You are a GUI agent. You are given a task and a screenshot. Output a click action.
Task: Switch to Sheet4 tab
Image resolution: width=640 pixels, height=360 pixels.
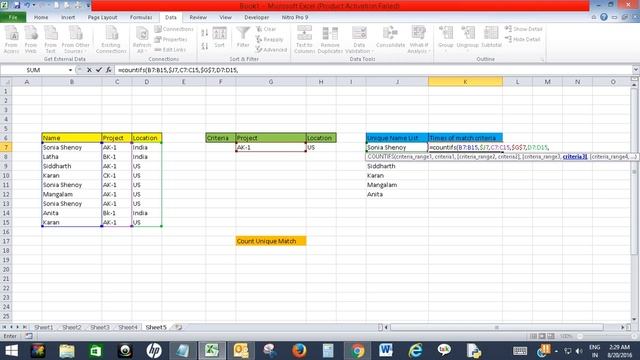128,327
